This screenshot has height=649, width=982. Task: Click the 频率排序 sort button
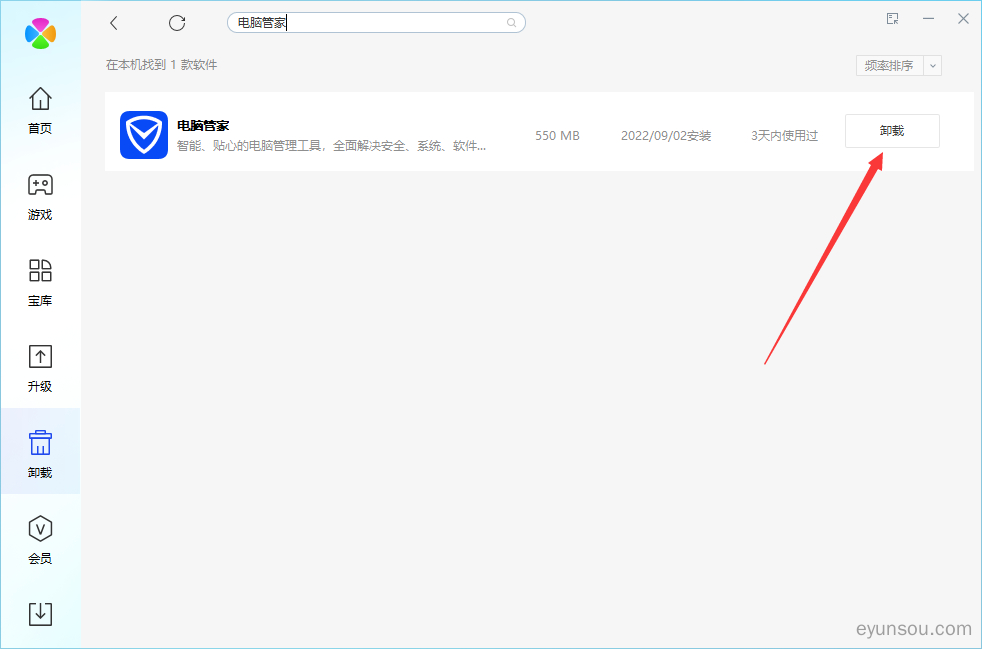coord(889,65)
